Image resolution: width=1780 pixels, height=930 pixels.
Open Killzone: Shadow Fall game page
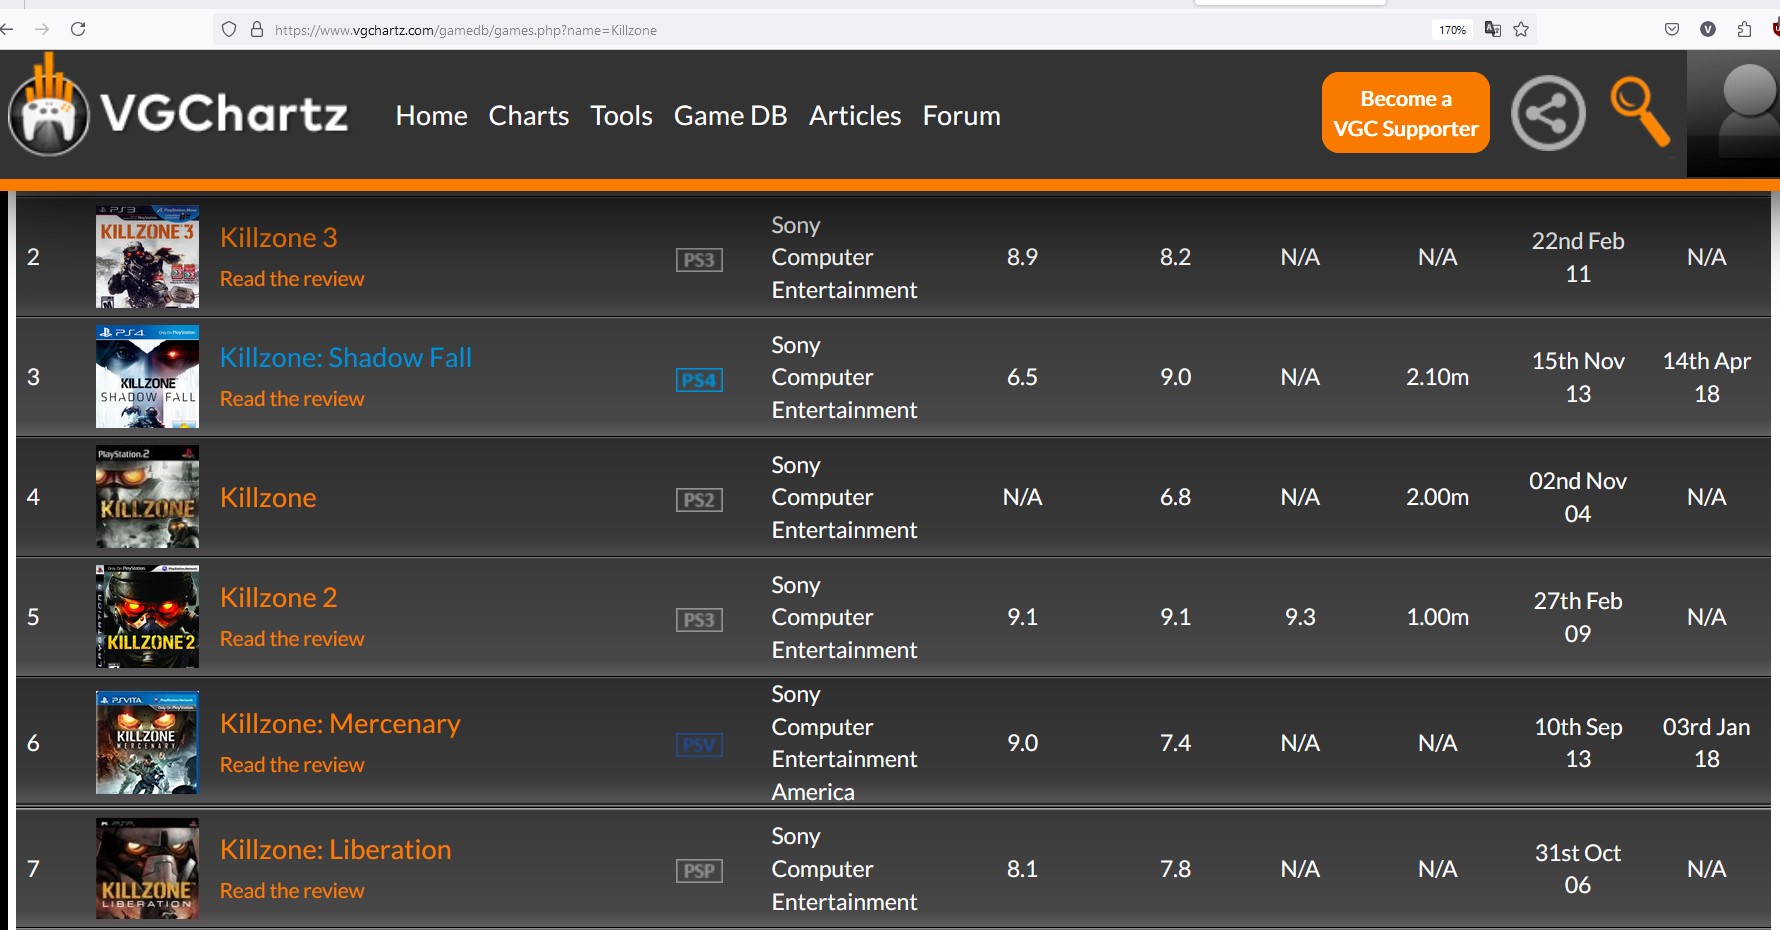click(345, 358)
